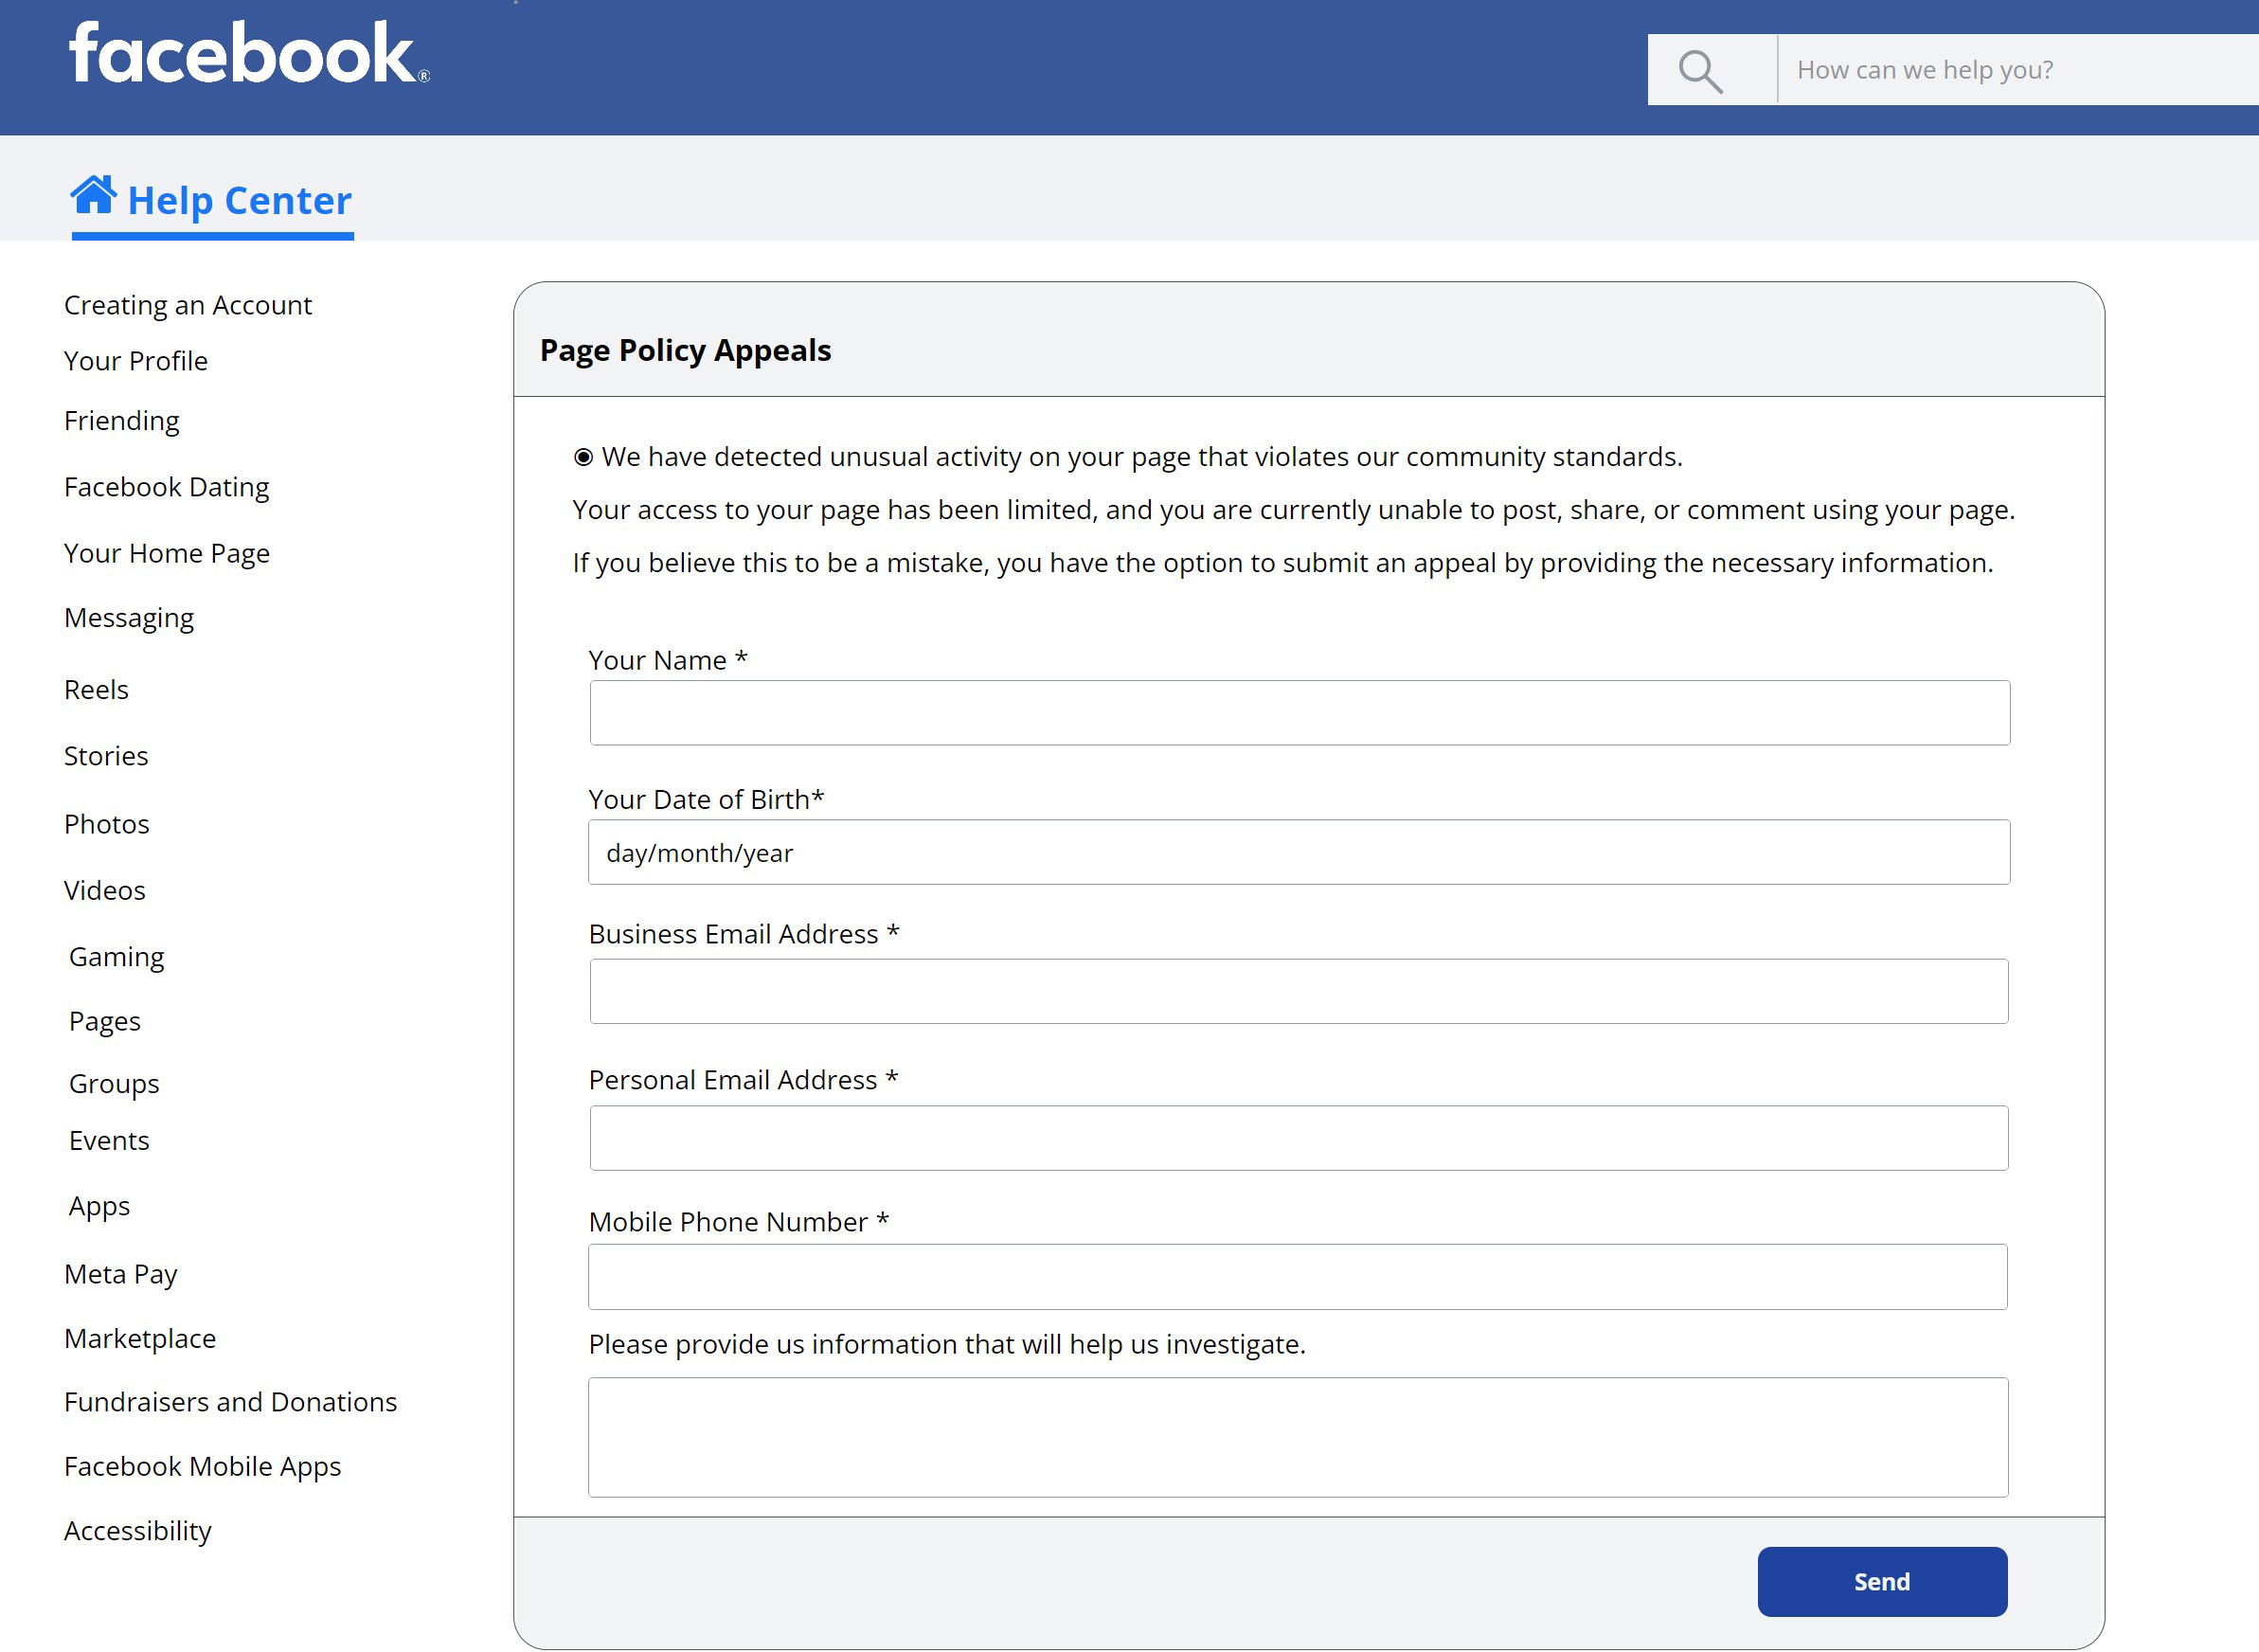Click the Mobile Phone Number field
This screenshot has height=1652, width=2259.
pos(1298,1276)
